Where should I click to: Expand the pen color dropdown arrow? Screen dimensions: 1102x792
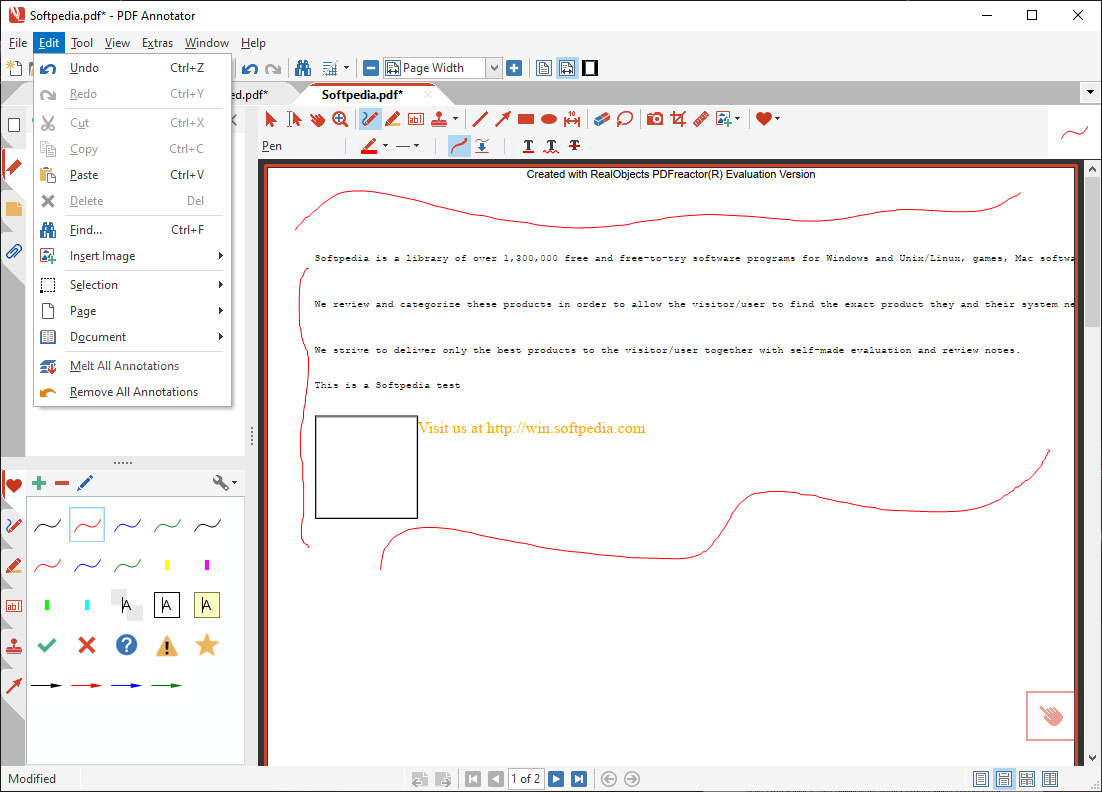point(385,146)
